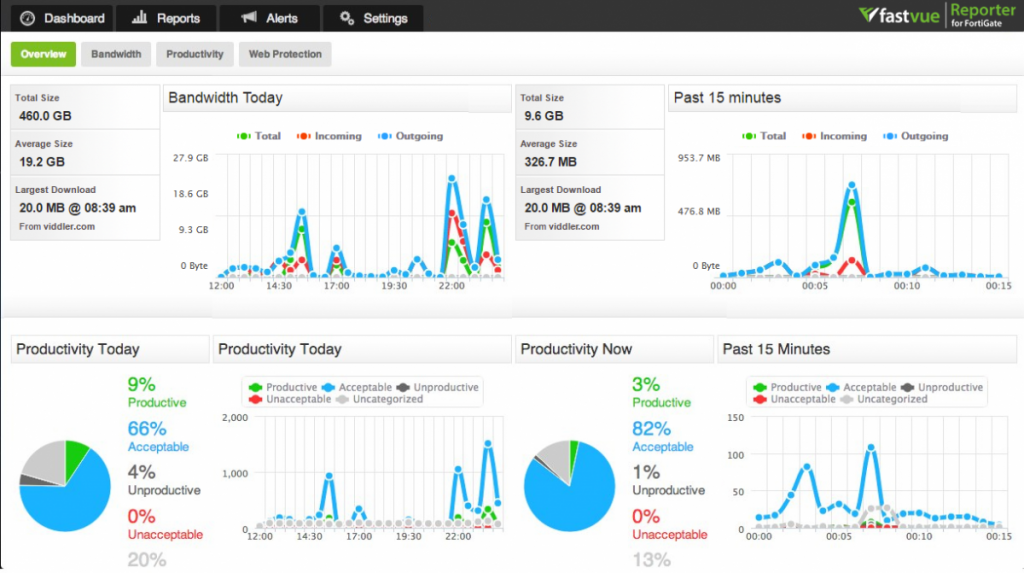Toggle Outgoing series in Past 15 minutes legend

(915, 136)
